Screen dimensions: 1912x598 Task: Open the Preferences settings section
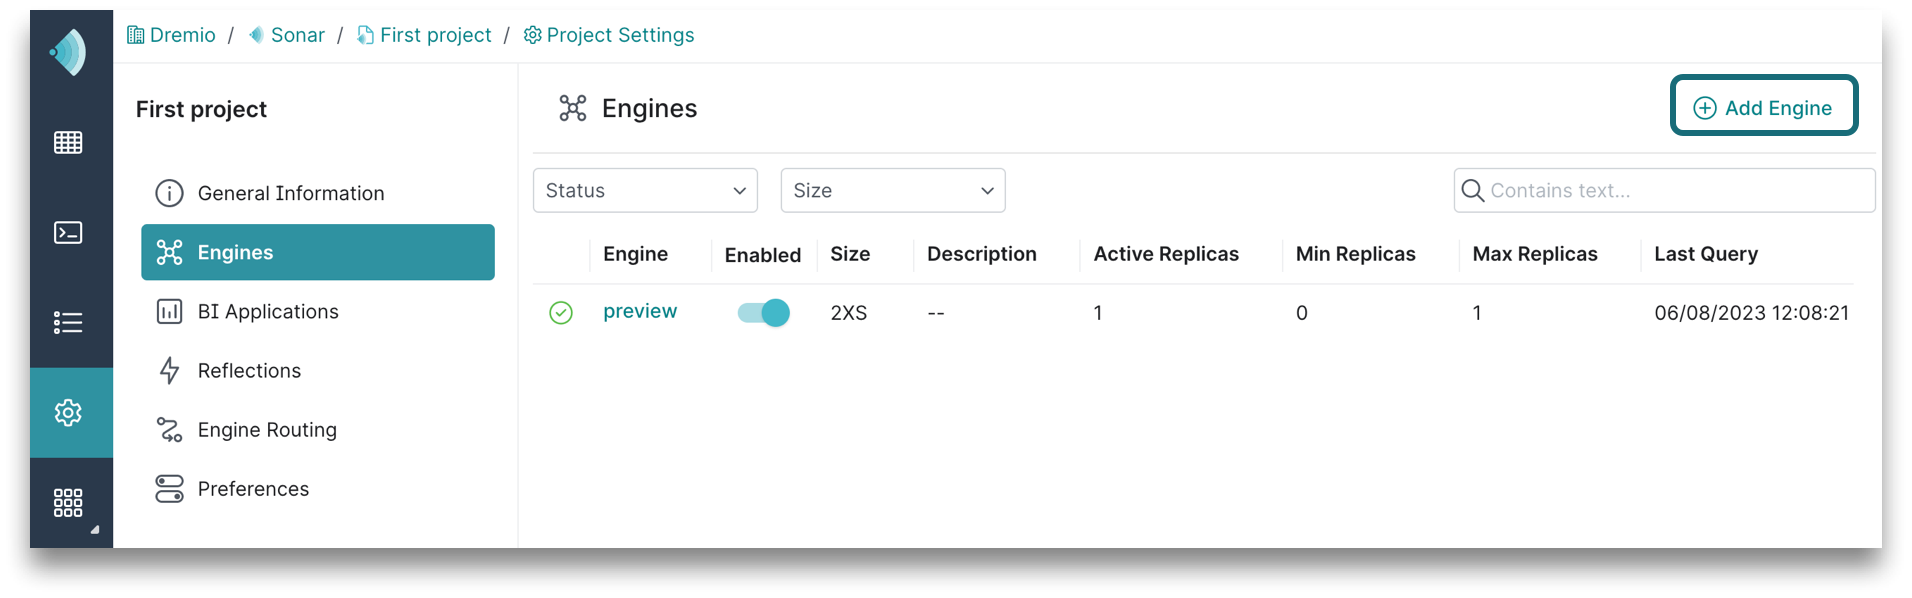point(253,489)
